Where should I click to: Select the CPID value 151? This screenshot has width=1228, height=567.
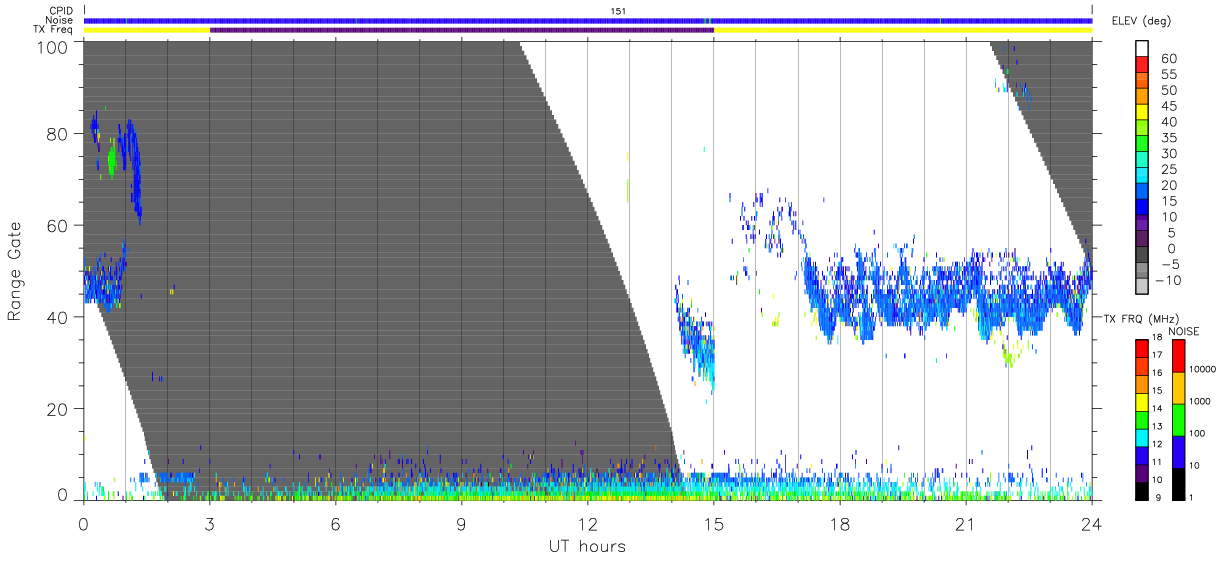(618, 10)
